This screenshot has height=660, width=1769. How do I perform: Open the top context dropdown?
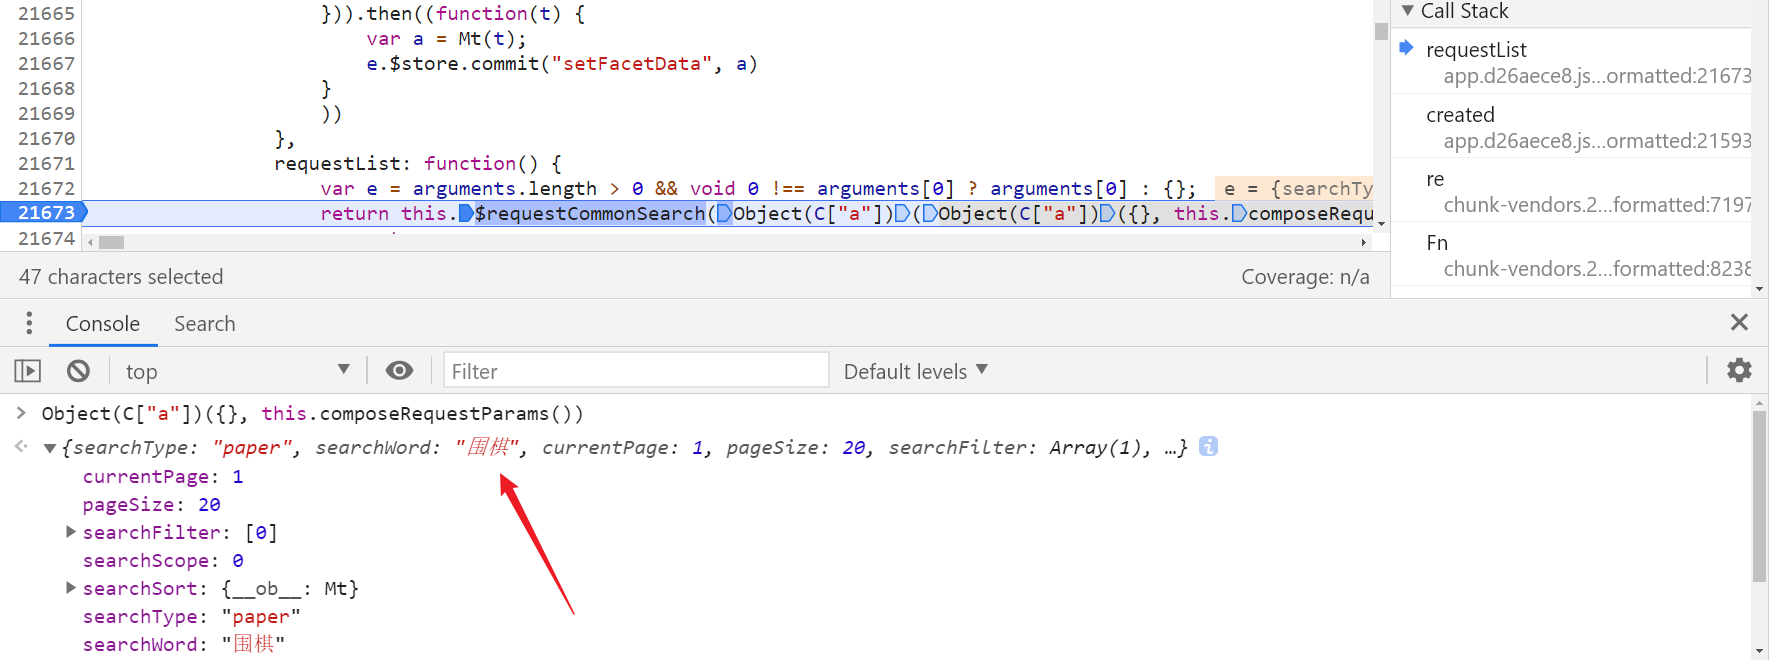[x=236, y=371]
